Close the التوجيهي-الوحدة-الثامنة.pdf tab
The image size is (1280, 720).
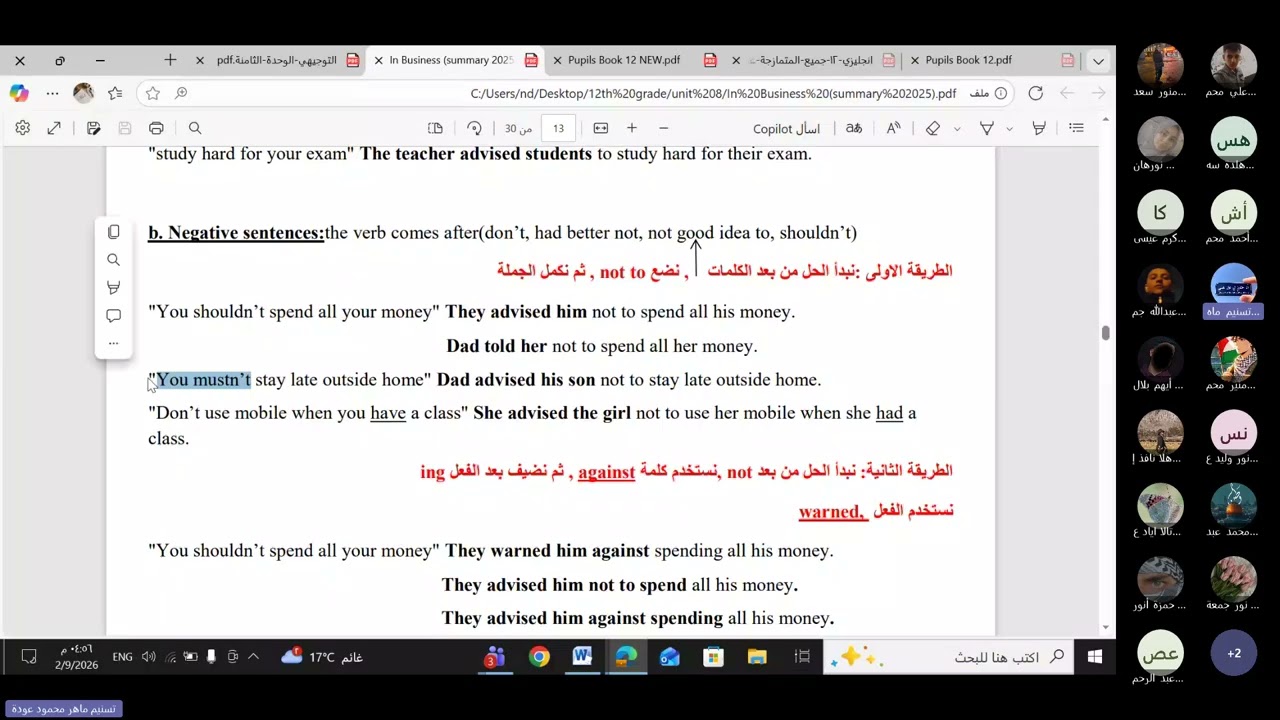click(199, 61)
